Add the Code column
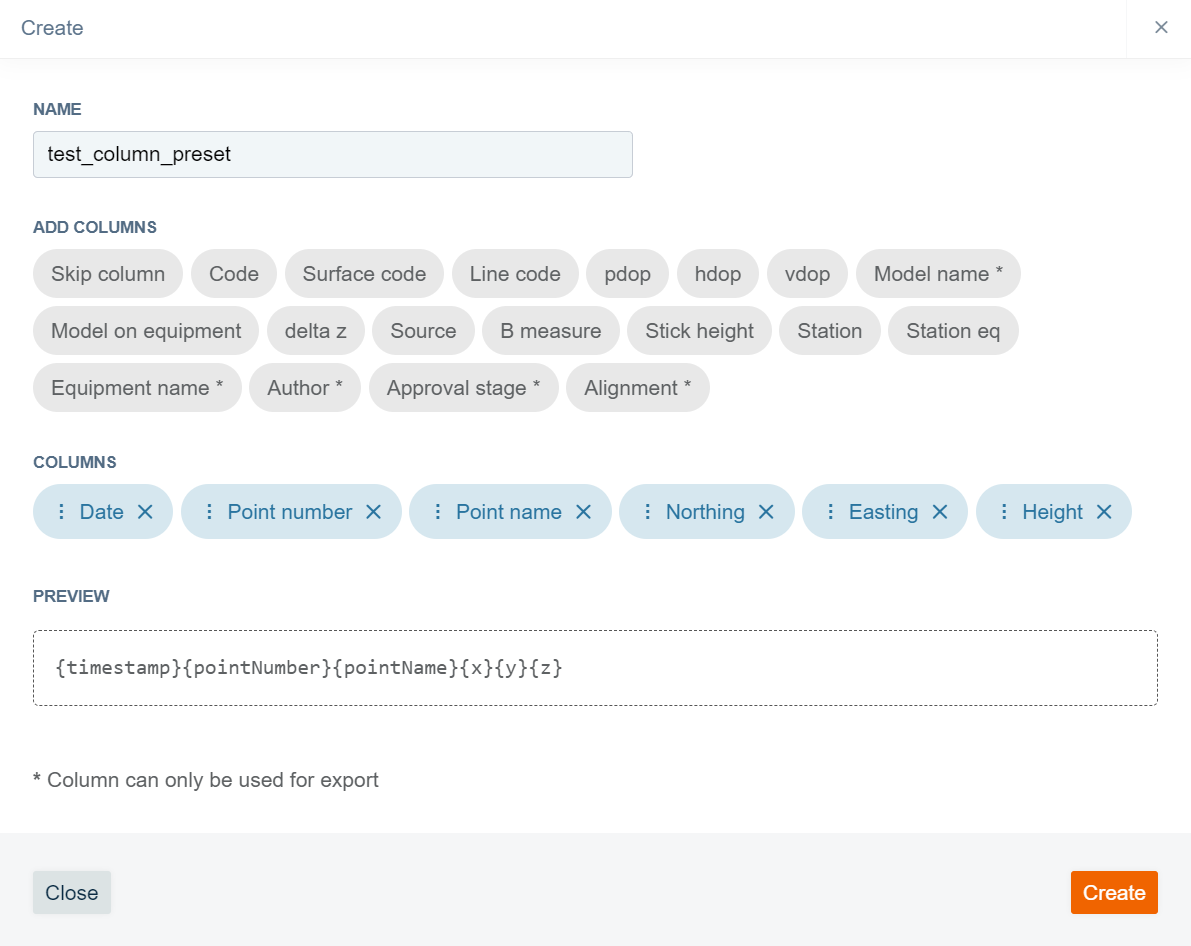The image size is (1191, 946). tap(234, 274)
